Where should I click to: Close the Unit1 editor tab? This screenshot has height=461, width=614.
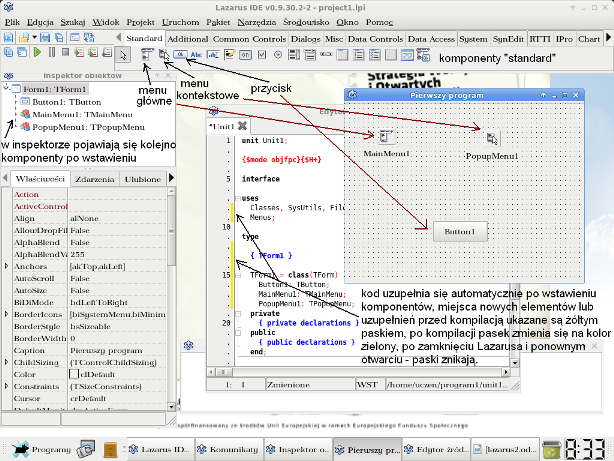[x=243, y=126]
